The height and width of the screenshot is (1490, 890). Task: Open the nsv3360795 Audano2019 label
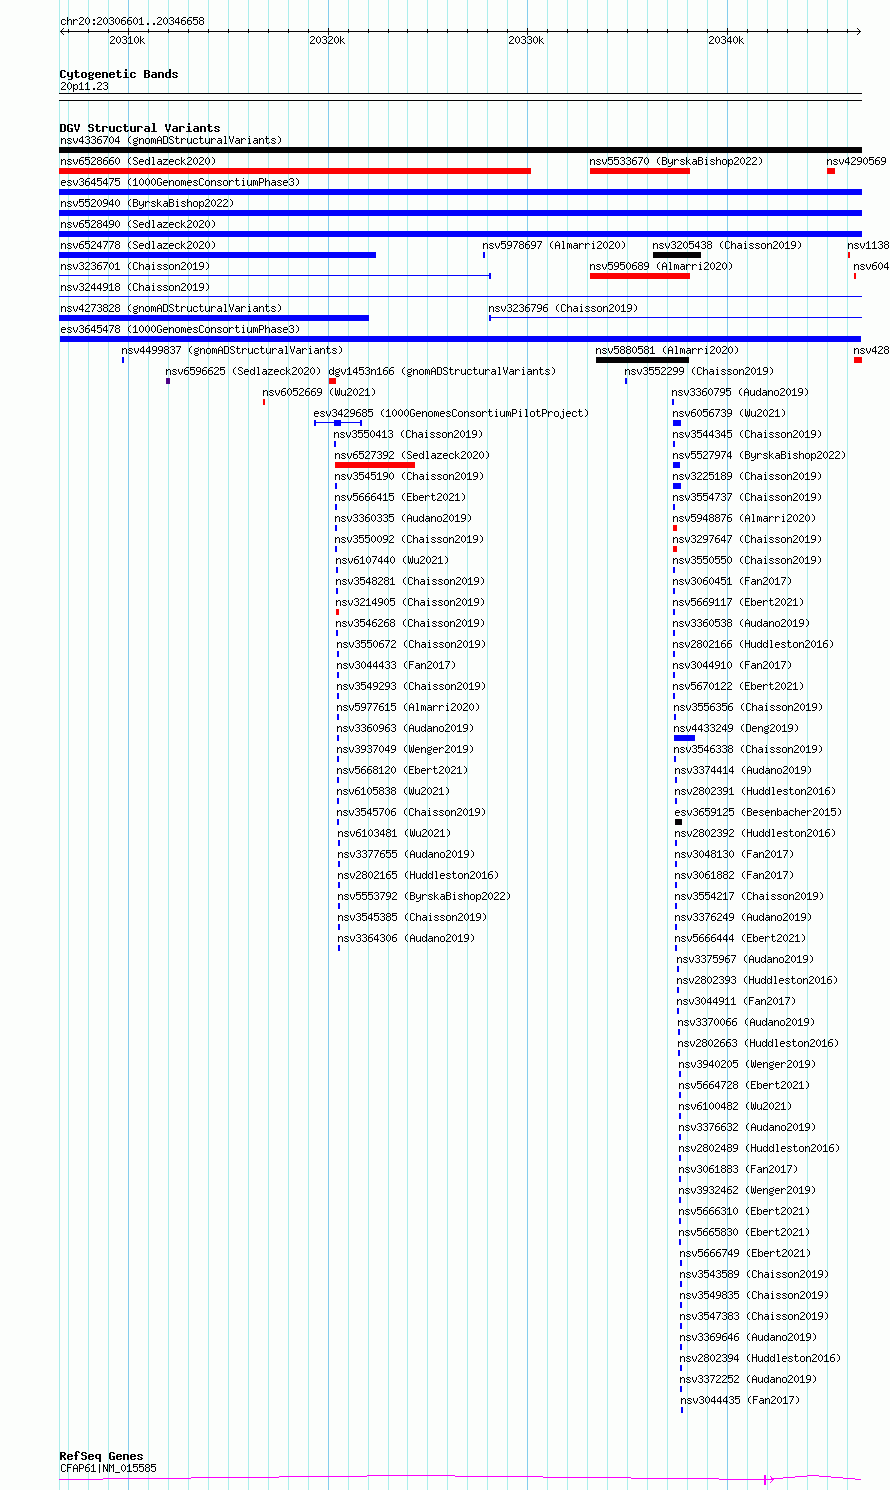coord(741,392)
